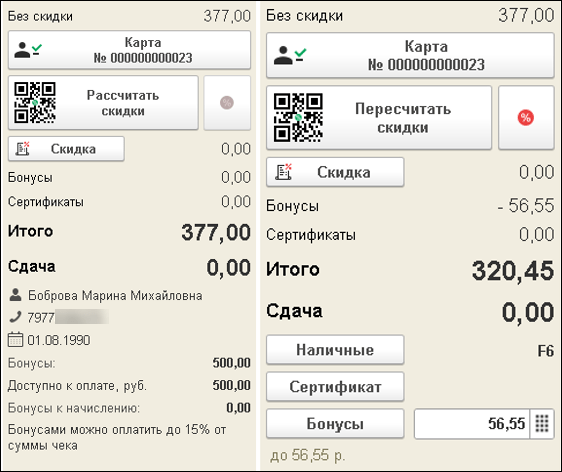Click customer icon on left Карта button

click(x=28, y=50)
